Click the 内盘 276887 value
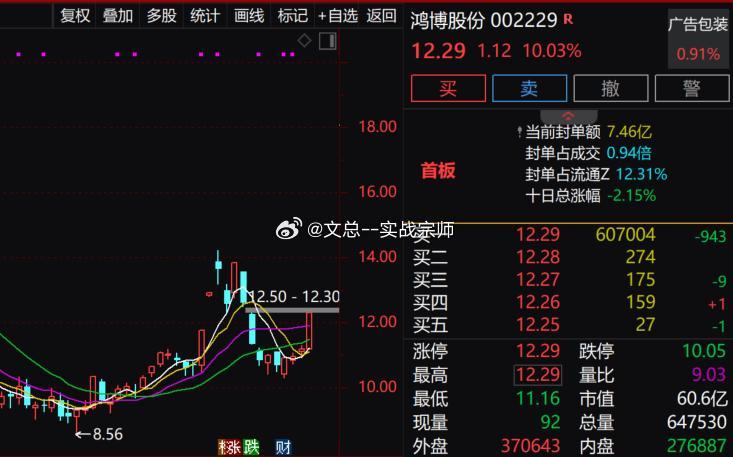 (x=697, y=446)
